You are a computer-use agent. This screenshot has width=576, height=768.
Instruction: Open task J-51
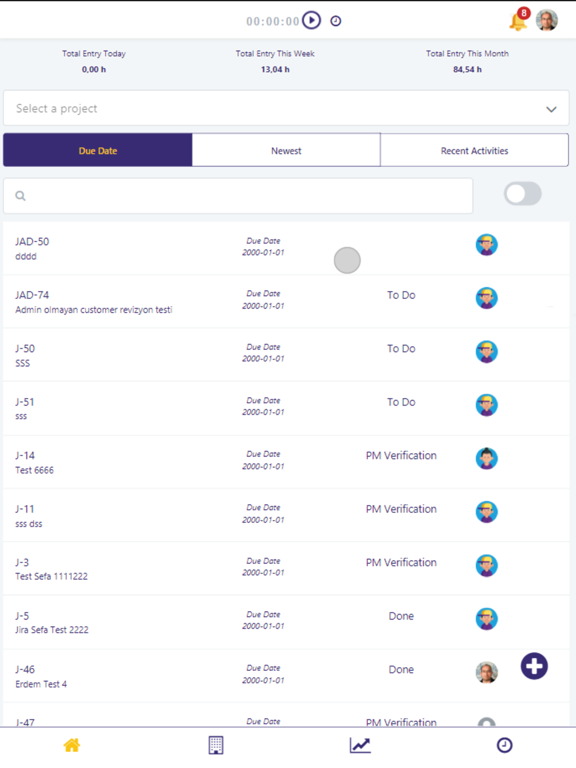pos(286,408)
